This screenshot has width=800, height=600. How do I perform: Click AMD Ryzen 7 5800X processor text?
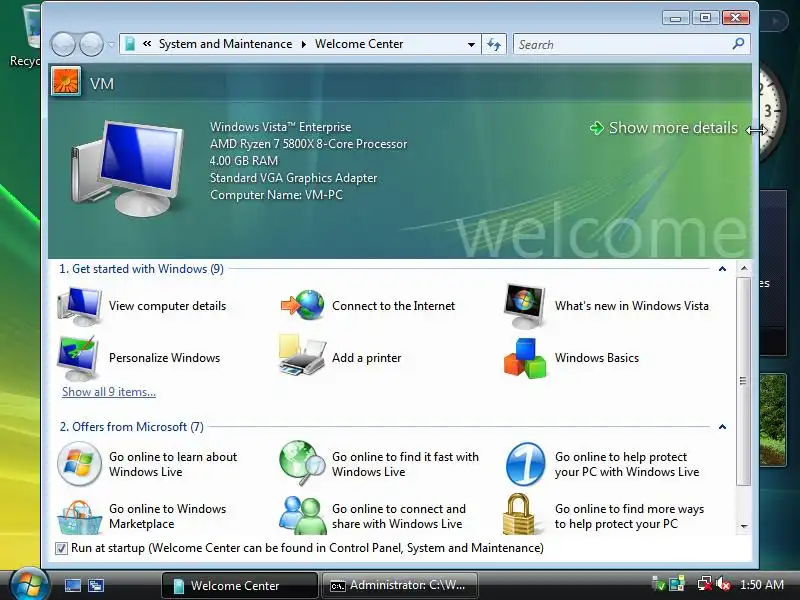[x=308, y=144]
